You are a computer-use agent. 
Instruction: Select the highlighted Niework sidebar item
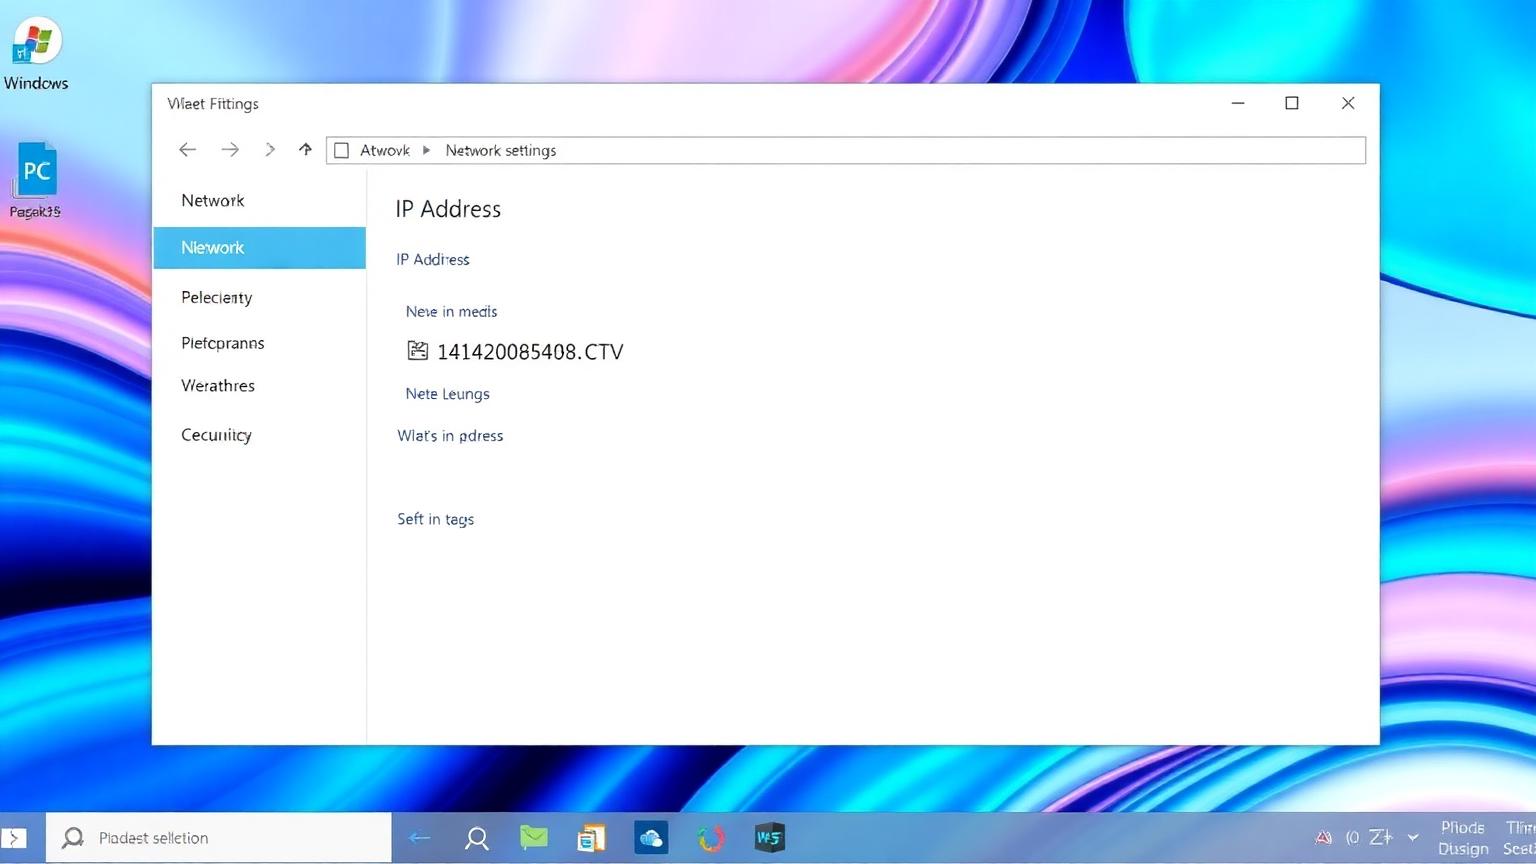point(260,248)
